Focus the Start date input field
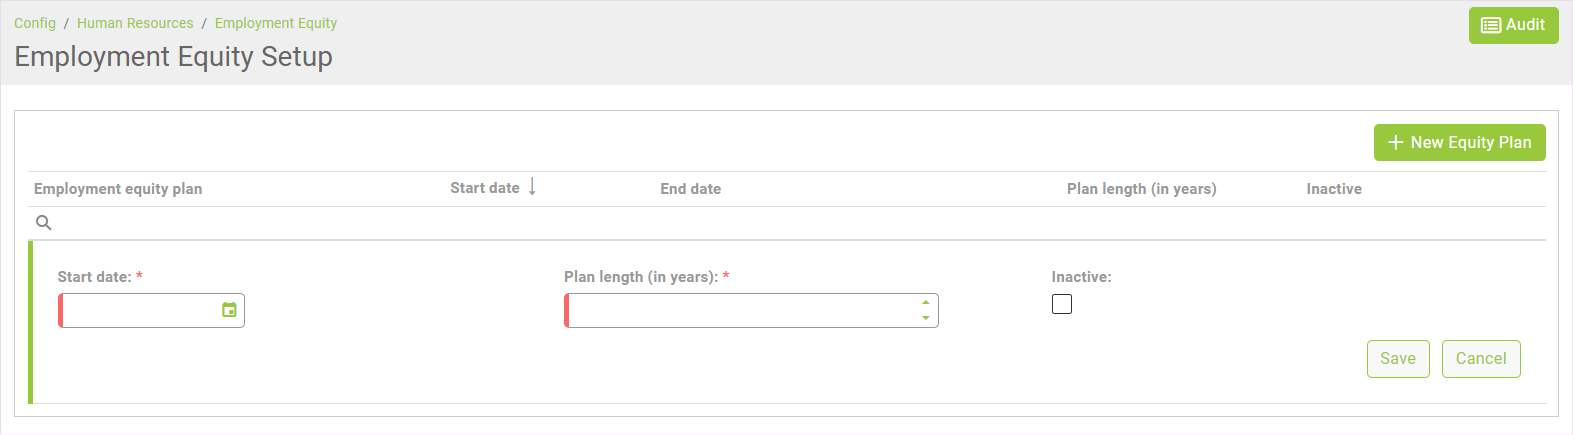Image resolution: width=1573 pixels, height=435 pixels. click(140, 310)
